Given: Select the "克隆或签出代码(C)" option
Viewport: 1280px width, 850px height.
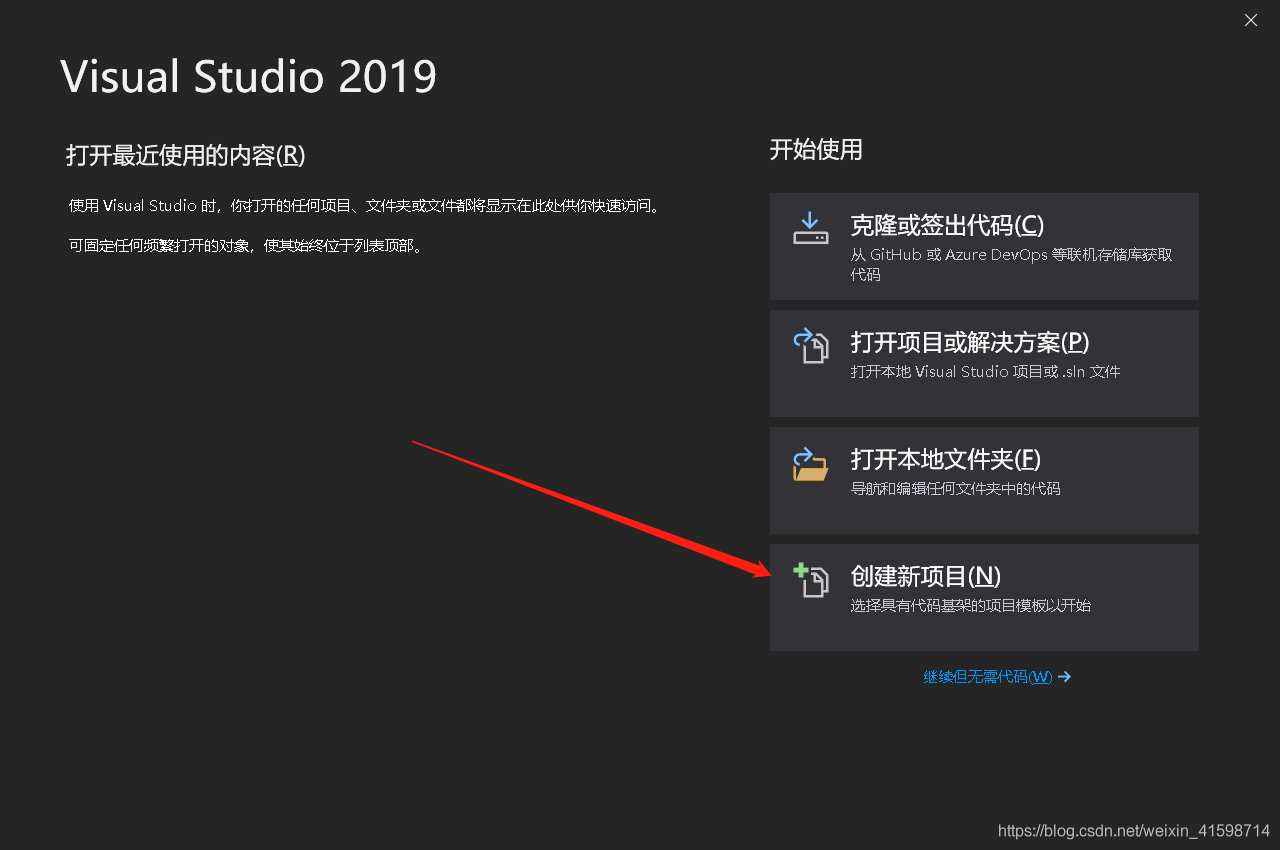Looking at the screenshot, I should click(x=984, y=246).
